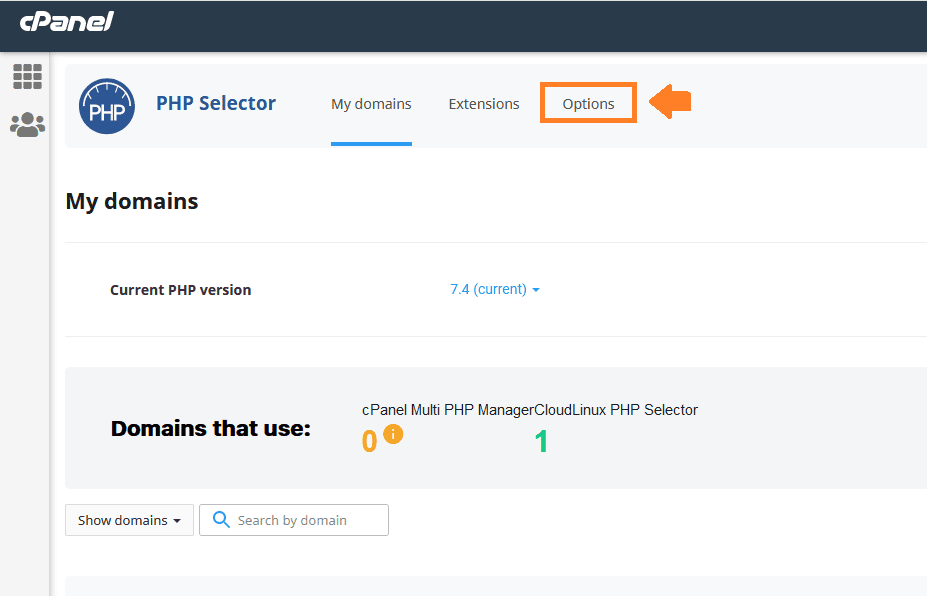This screenshot has height=596, width=927.
Task: Click the PHP Selector title text
Action: (216, 103)
